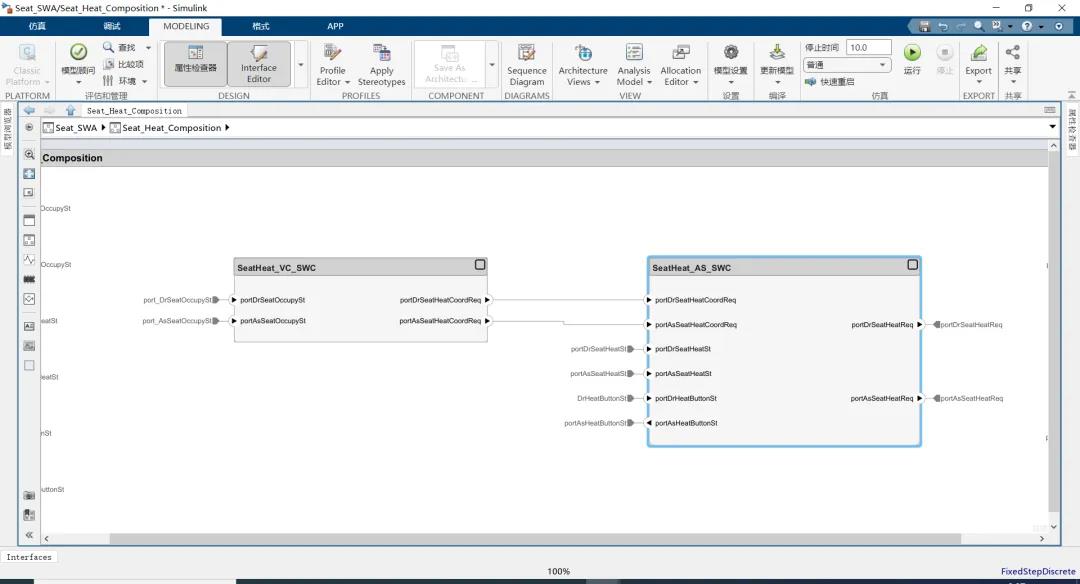Screen dimensions: 1080x584
Task: Open the Allocation Editor
Action: click(x=680, y=64)
